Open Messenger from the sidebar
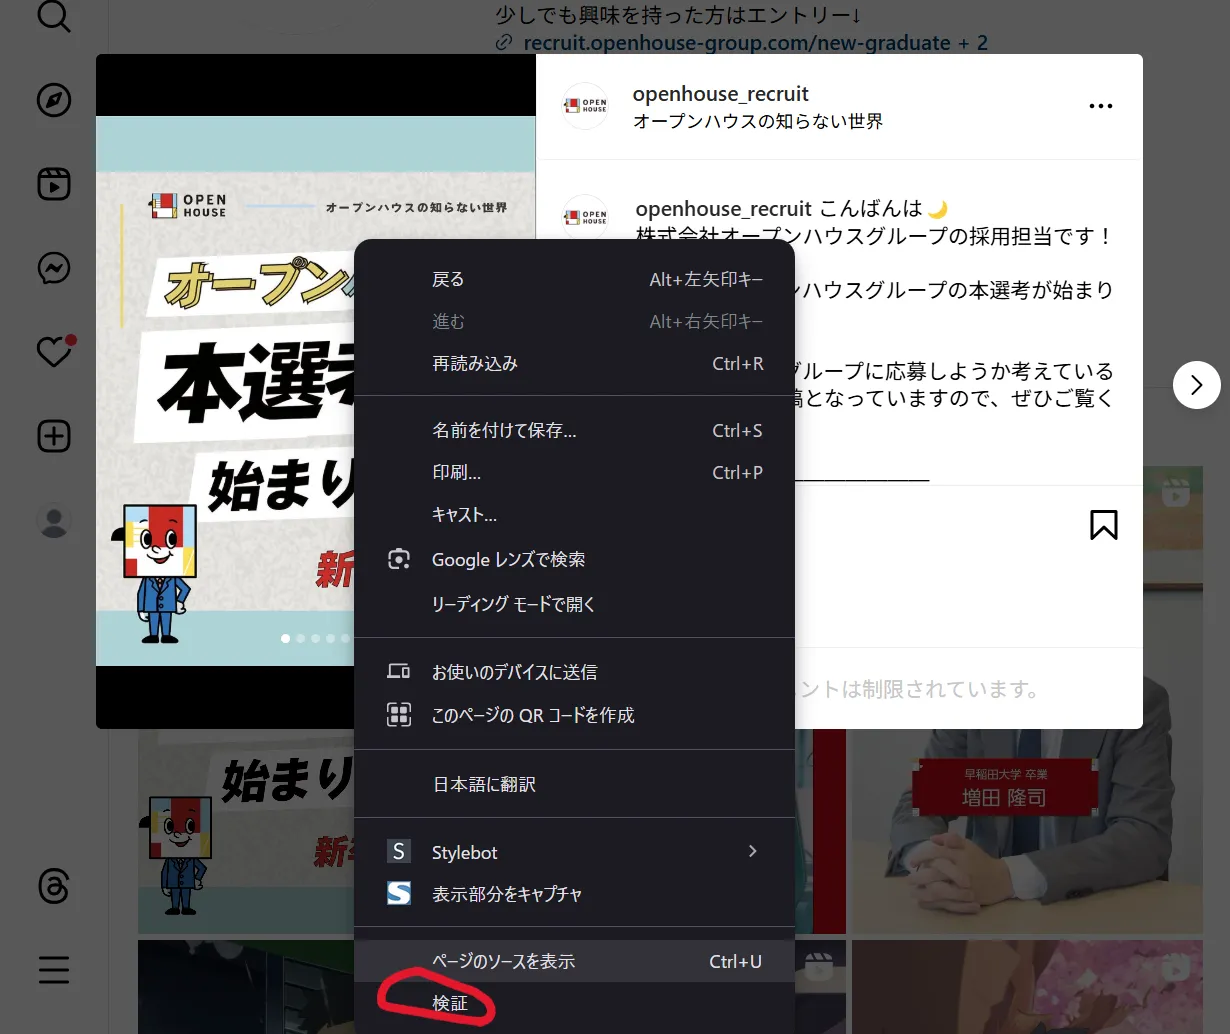1230x1034 pixels. pyautogui.click(x=54, y=268)
